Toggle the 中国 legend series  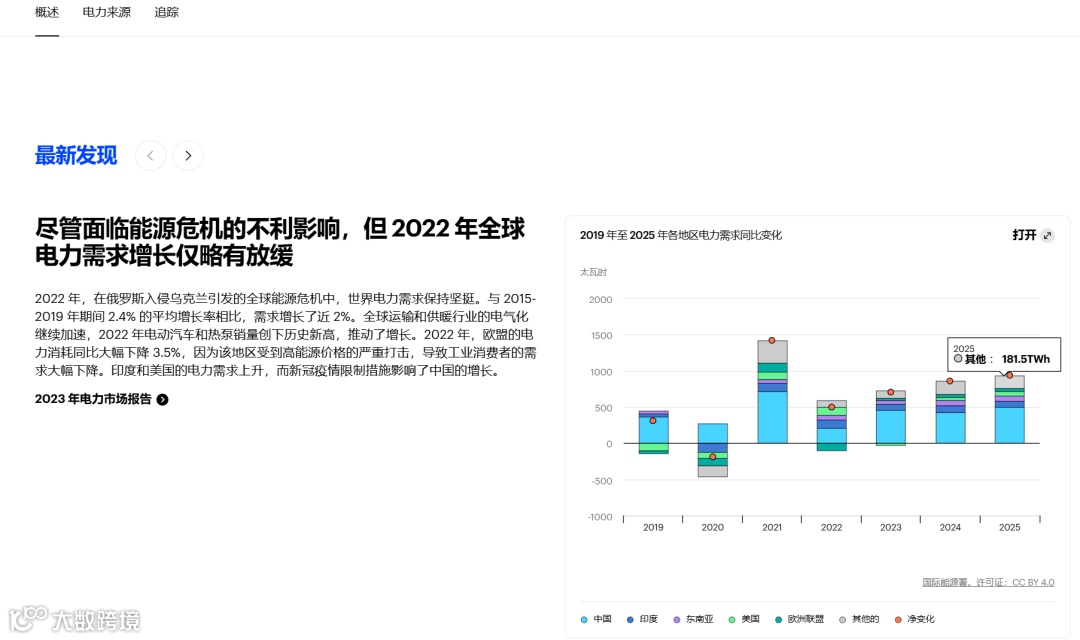[596, 619]
